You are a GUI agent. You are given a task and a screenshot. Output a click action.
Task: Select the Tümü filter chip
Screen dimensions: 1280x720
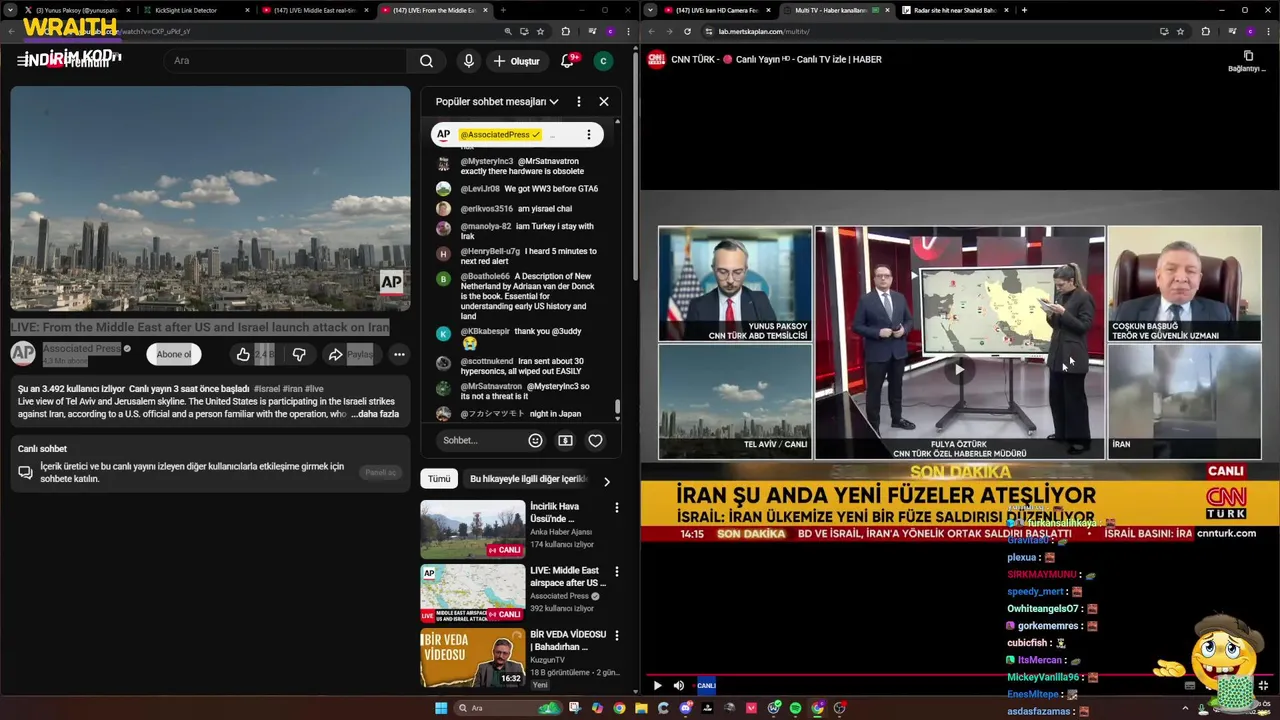coord(439,479)
